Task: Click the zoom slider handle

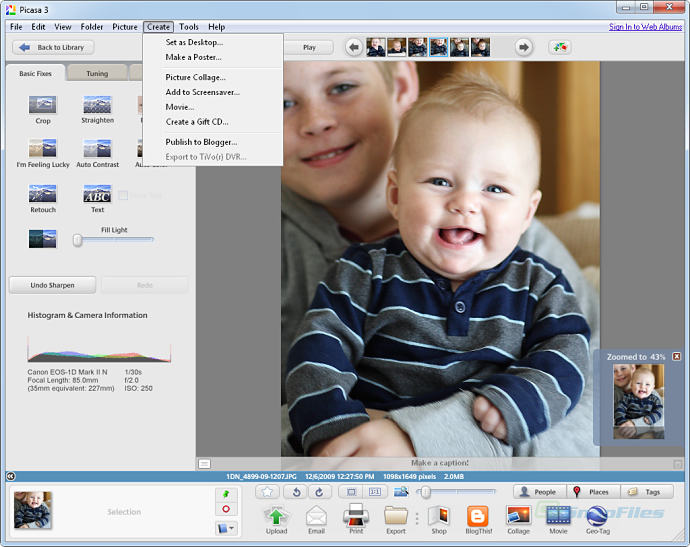Action: 426,492
